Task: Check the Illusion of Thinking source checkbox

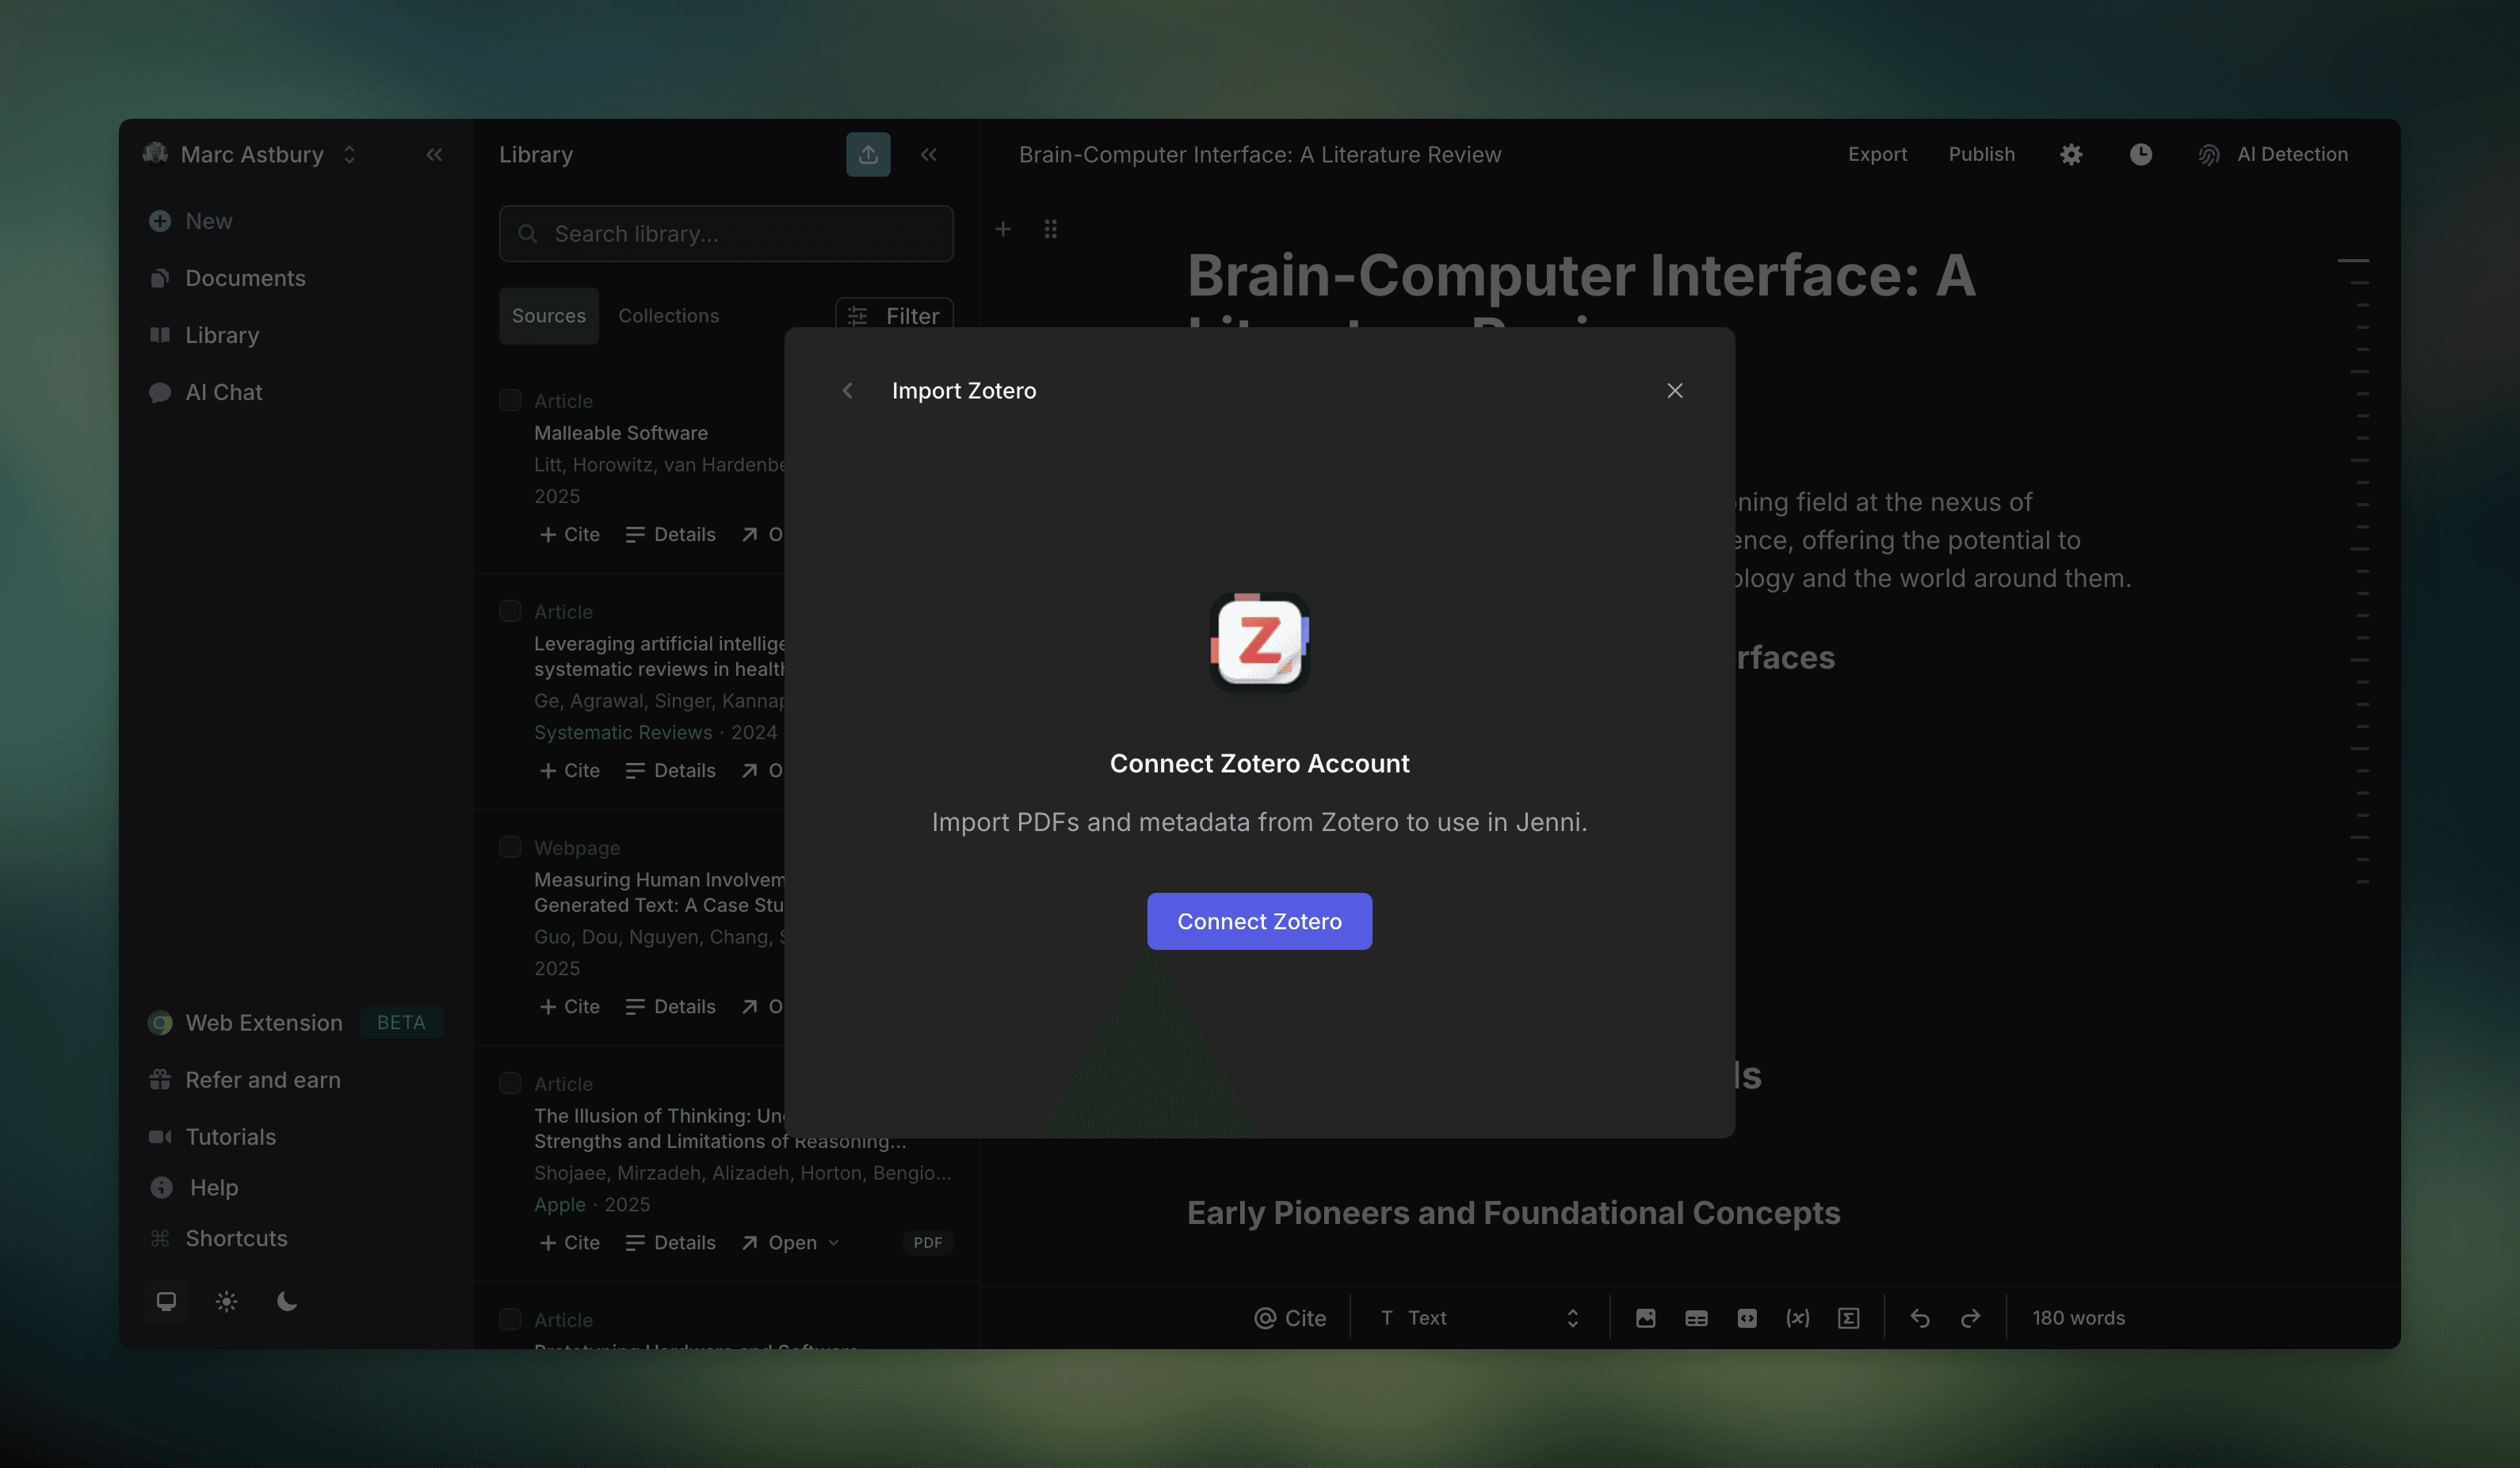Action: [510, 1083]
